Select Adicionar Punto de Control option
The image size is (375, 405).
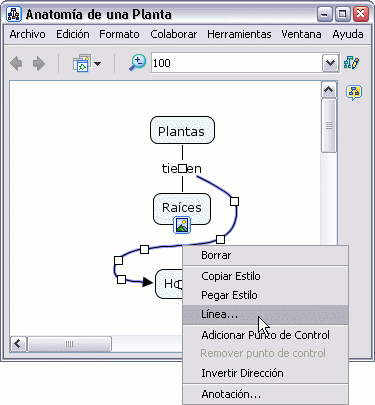265,335
